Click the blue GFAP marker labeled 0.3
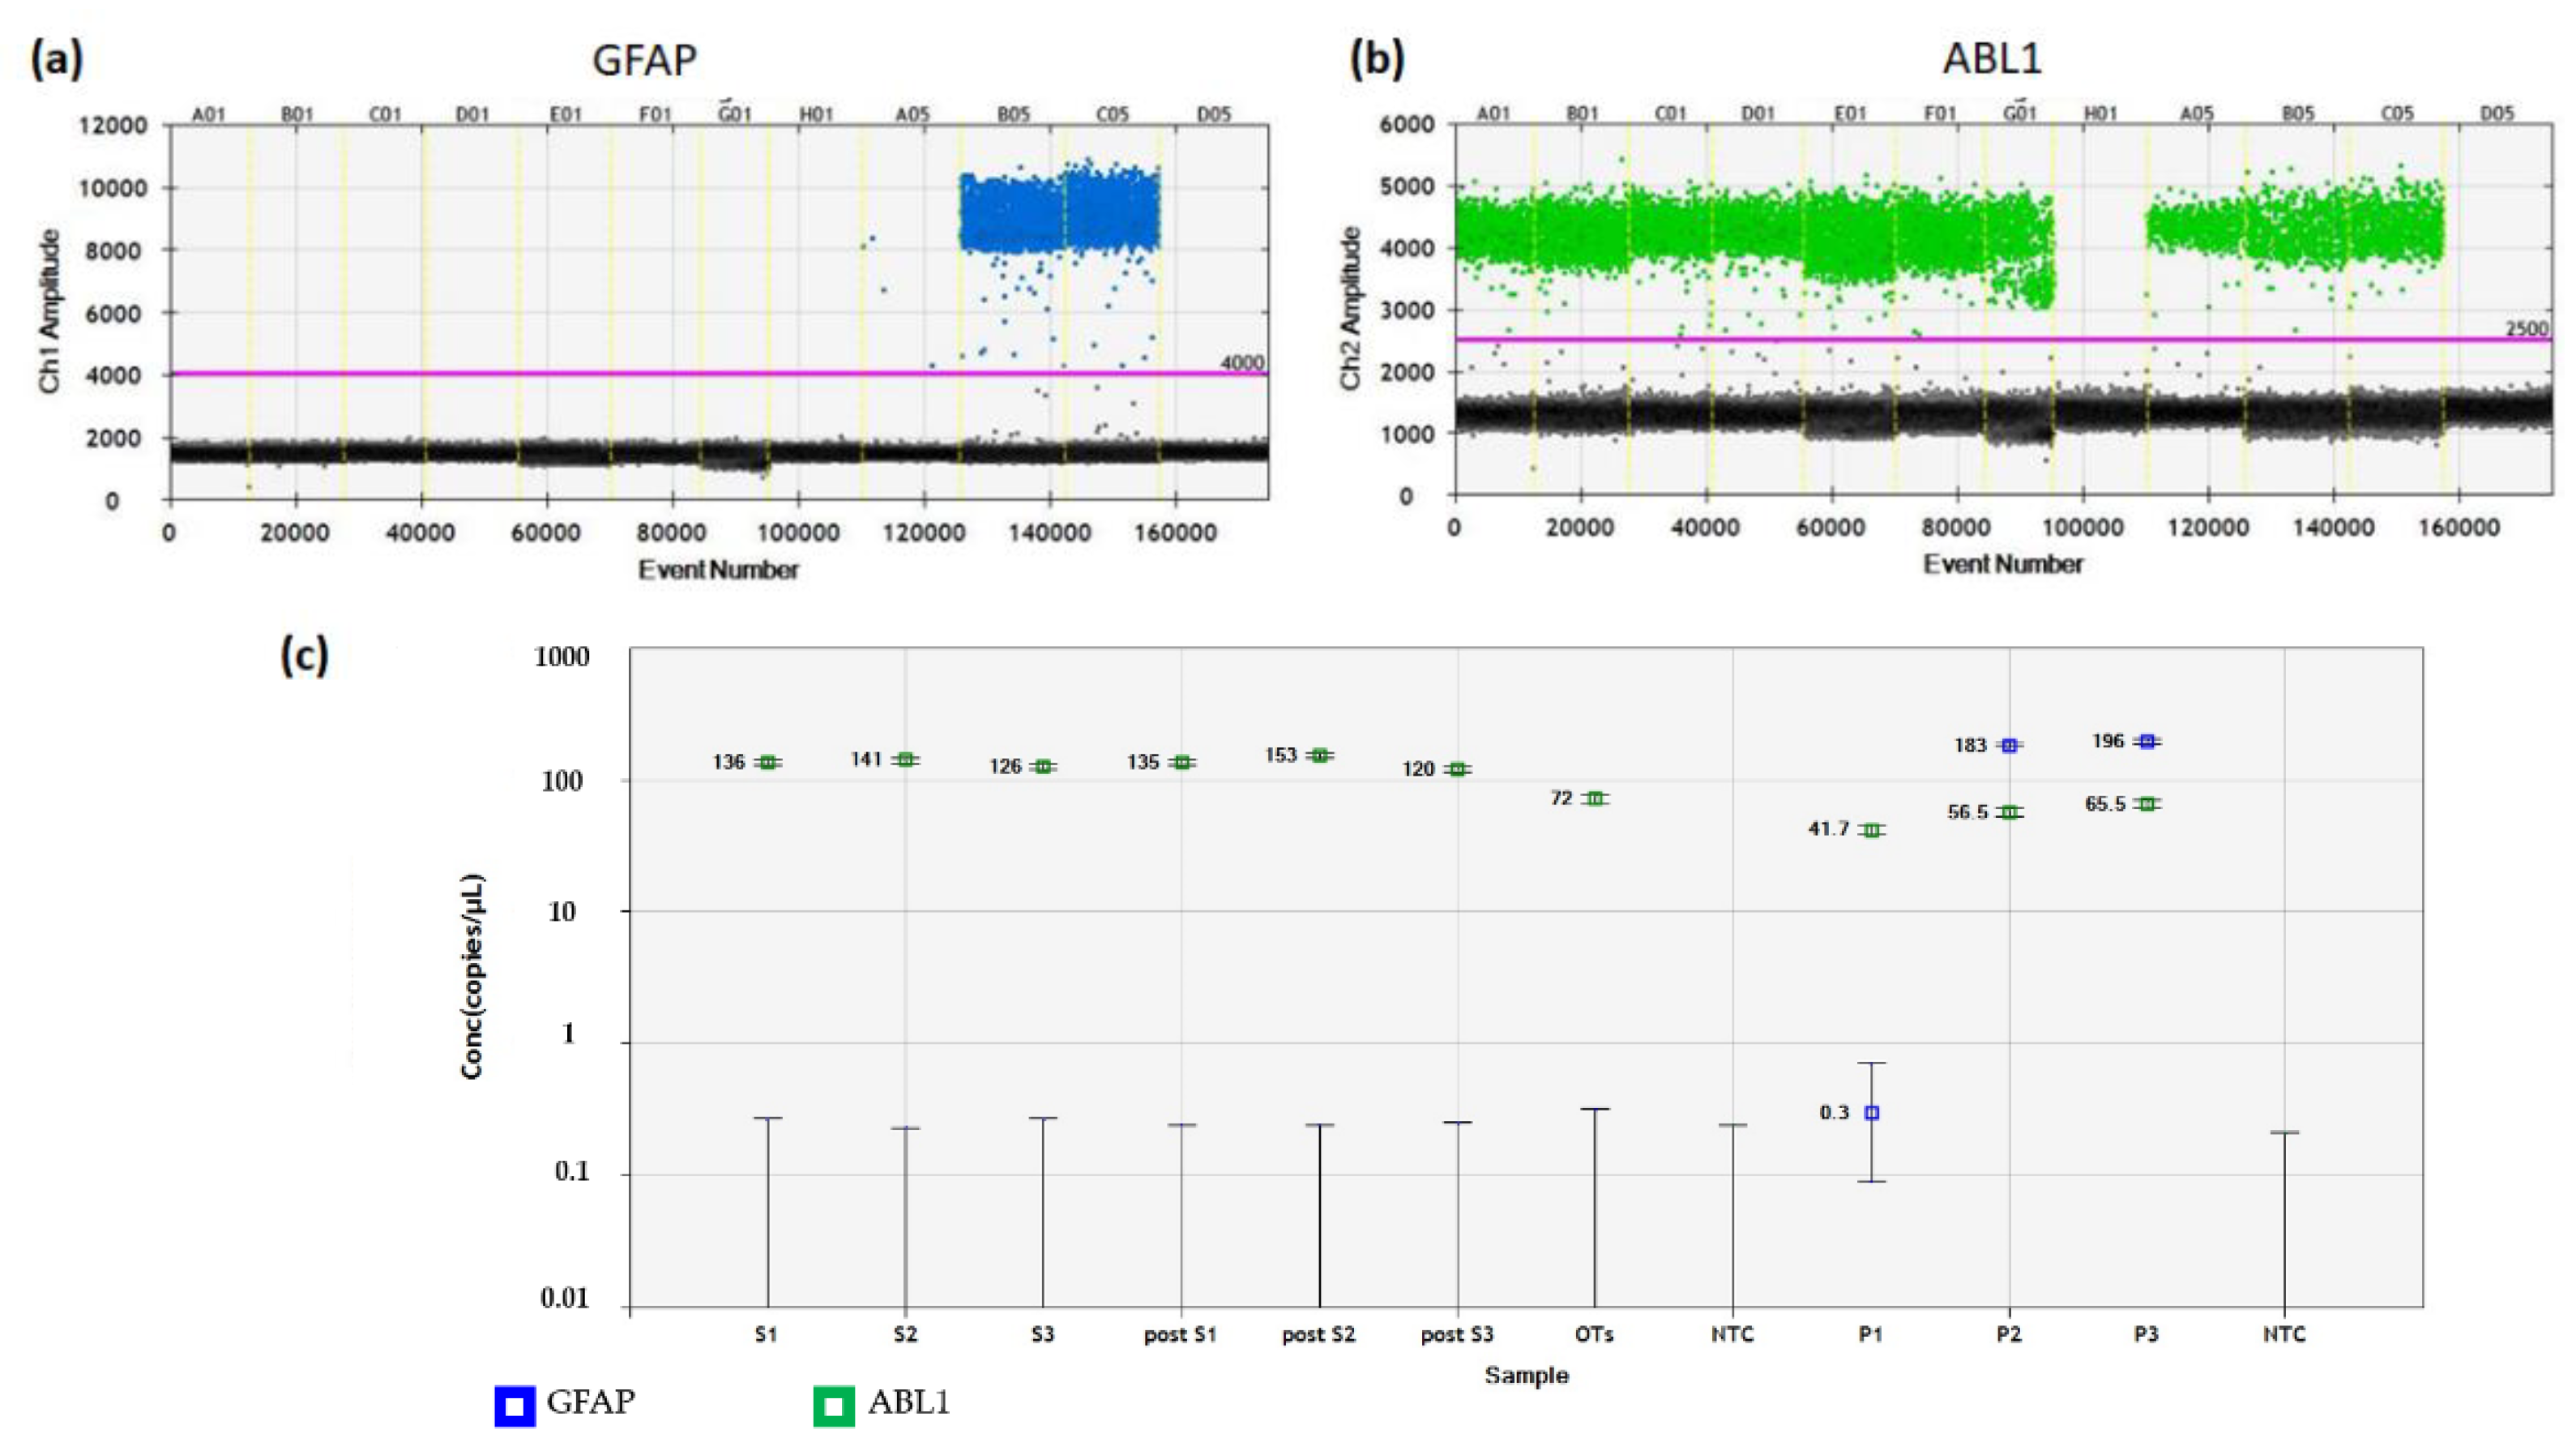This screenshot has height=1455, width=2576. [x=1872, y=1112]
